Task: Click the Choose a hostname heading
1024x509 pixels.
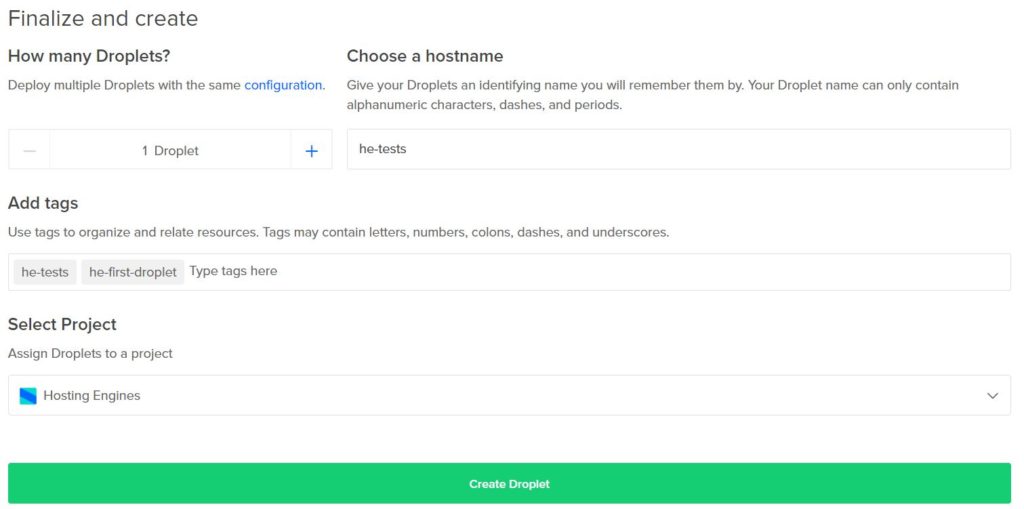Action: tap(425, 56)
